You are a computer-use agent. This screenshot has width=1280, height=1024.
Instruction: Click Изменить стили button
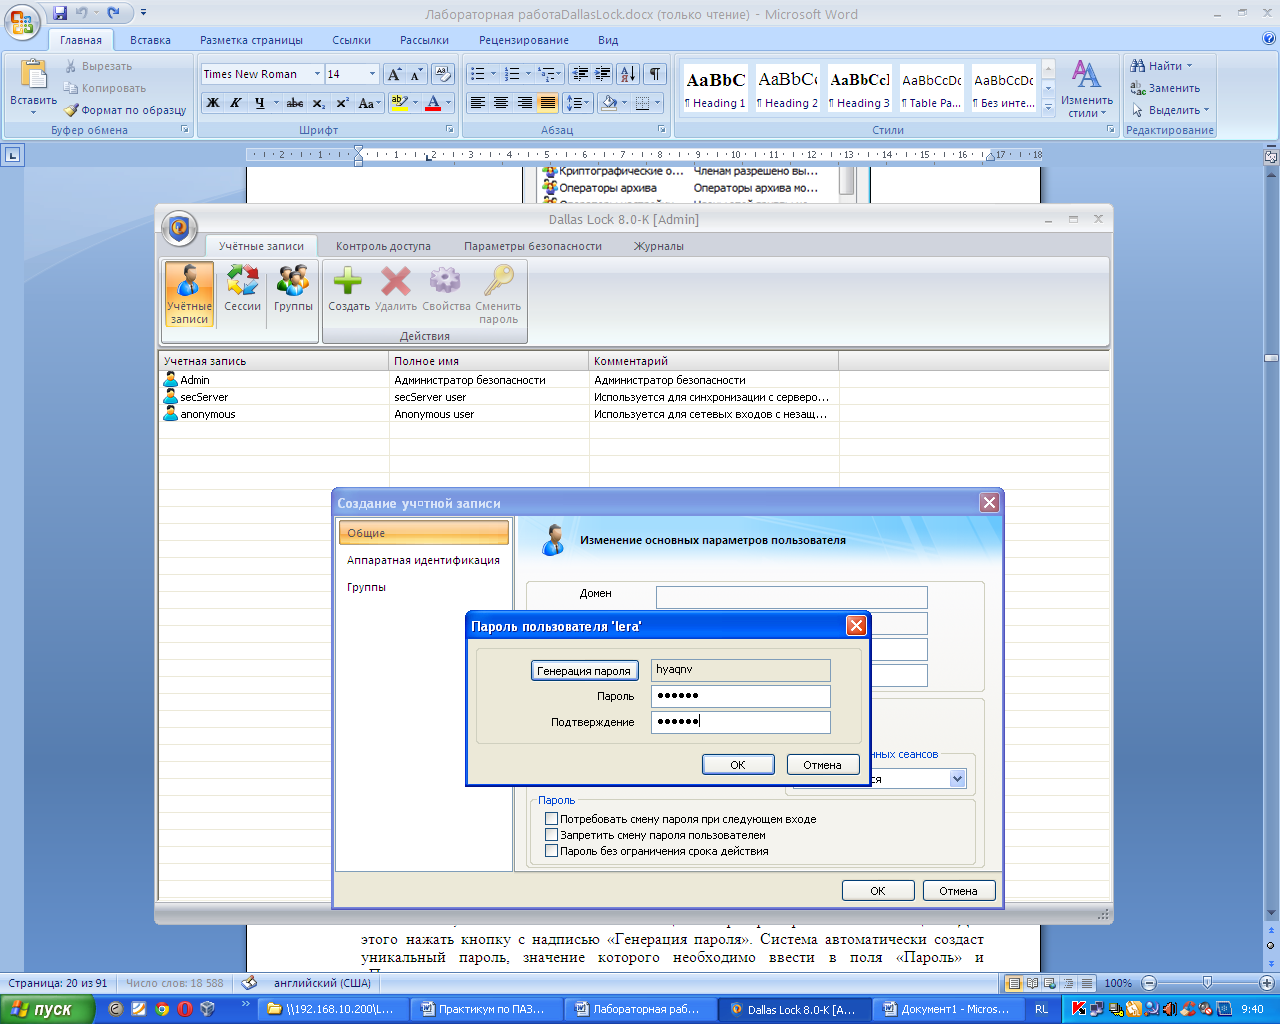point(1087,90)
